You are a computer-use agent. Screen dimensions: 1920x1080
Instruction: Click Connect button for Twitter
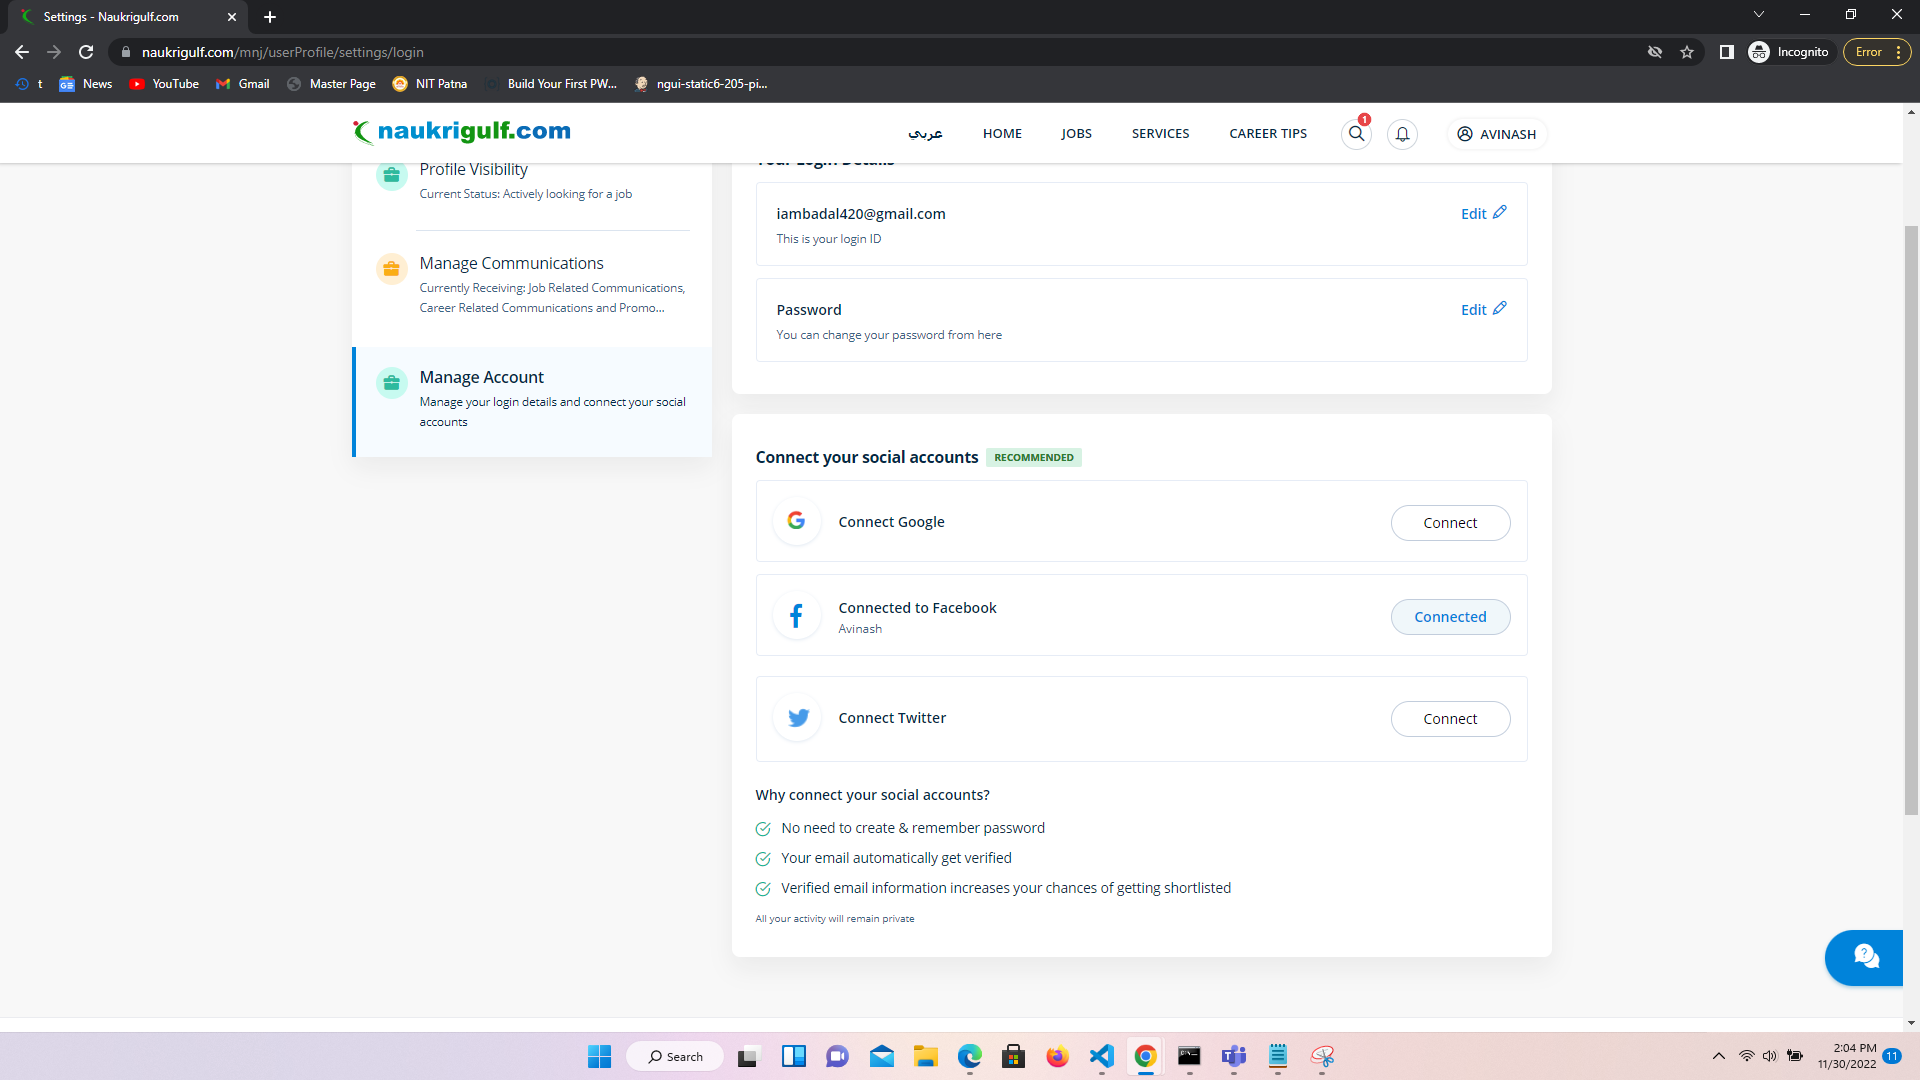(1450, 719)
